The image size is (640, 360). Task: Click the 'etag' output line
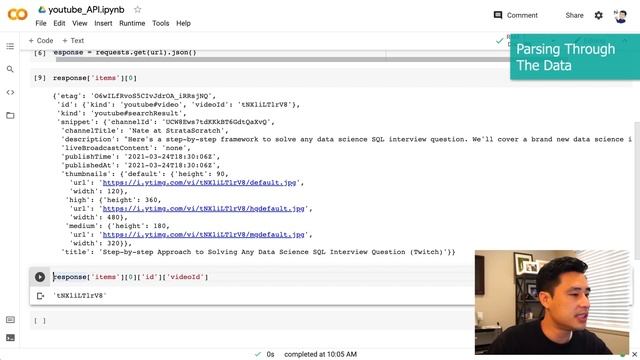pyautogui.click(x=134, y=96)
